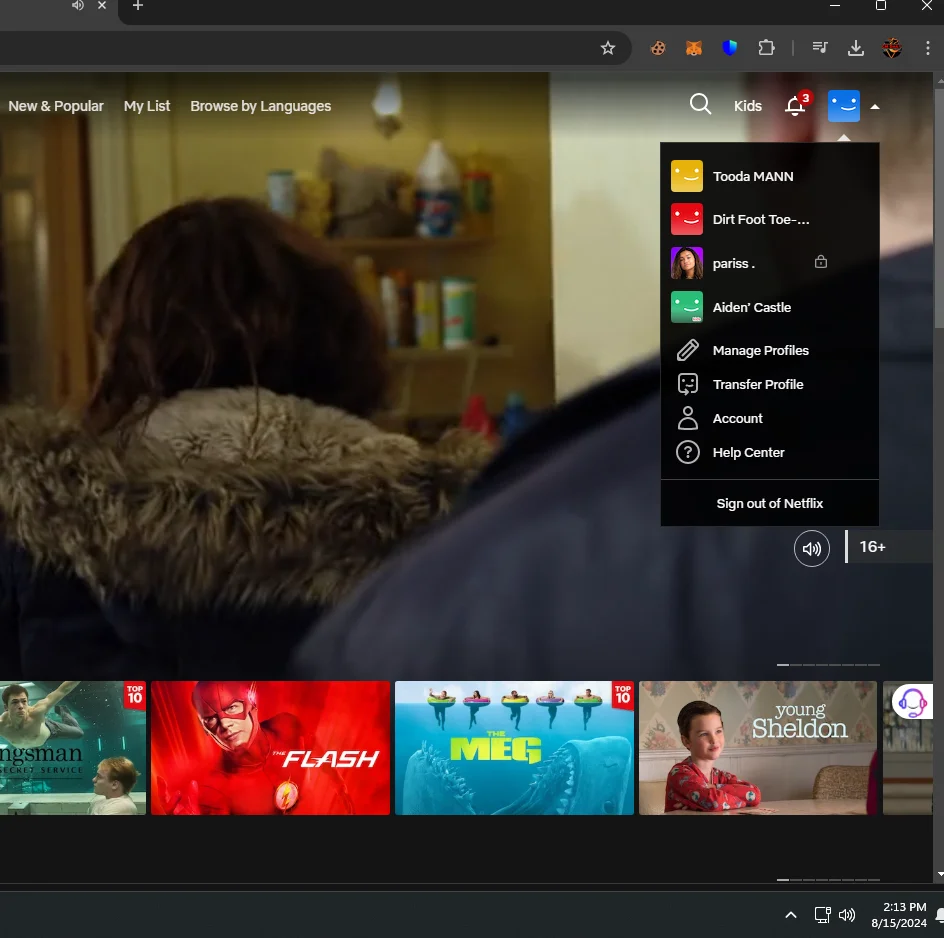Open Kingsman Secret Service thumbnail

73,748
